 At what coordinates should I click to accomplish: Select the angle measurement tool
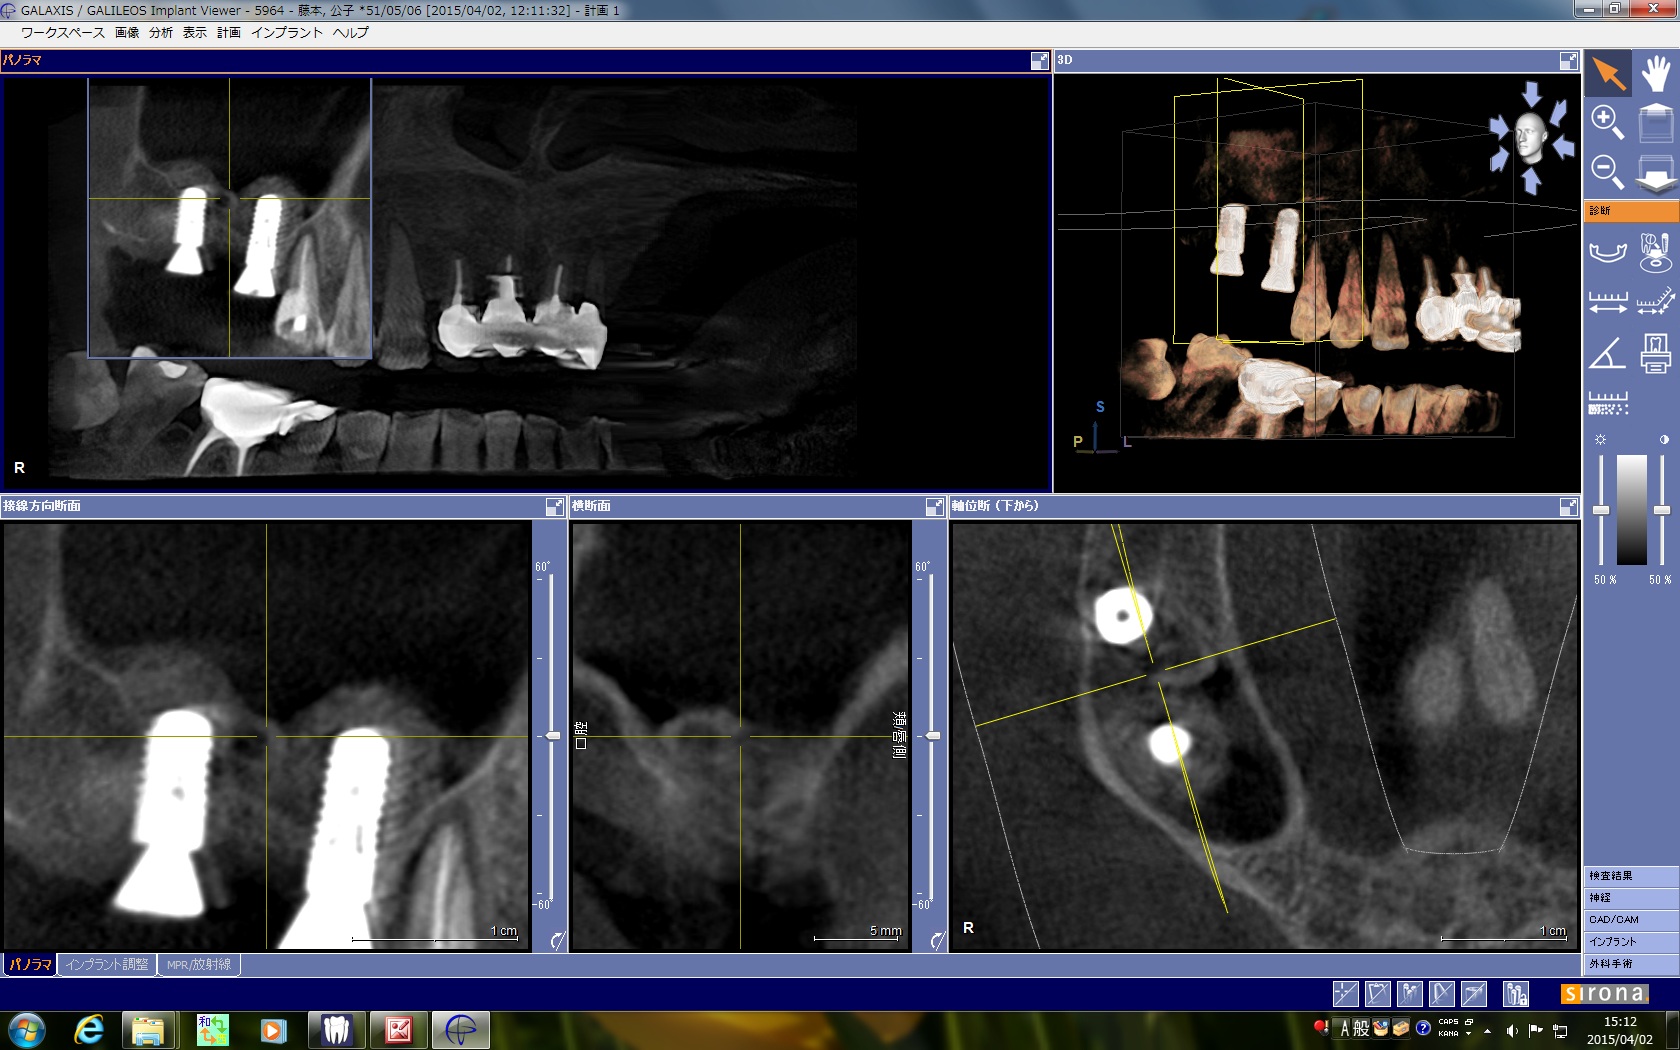pos(1608,354)
